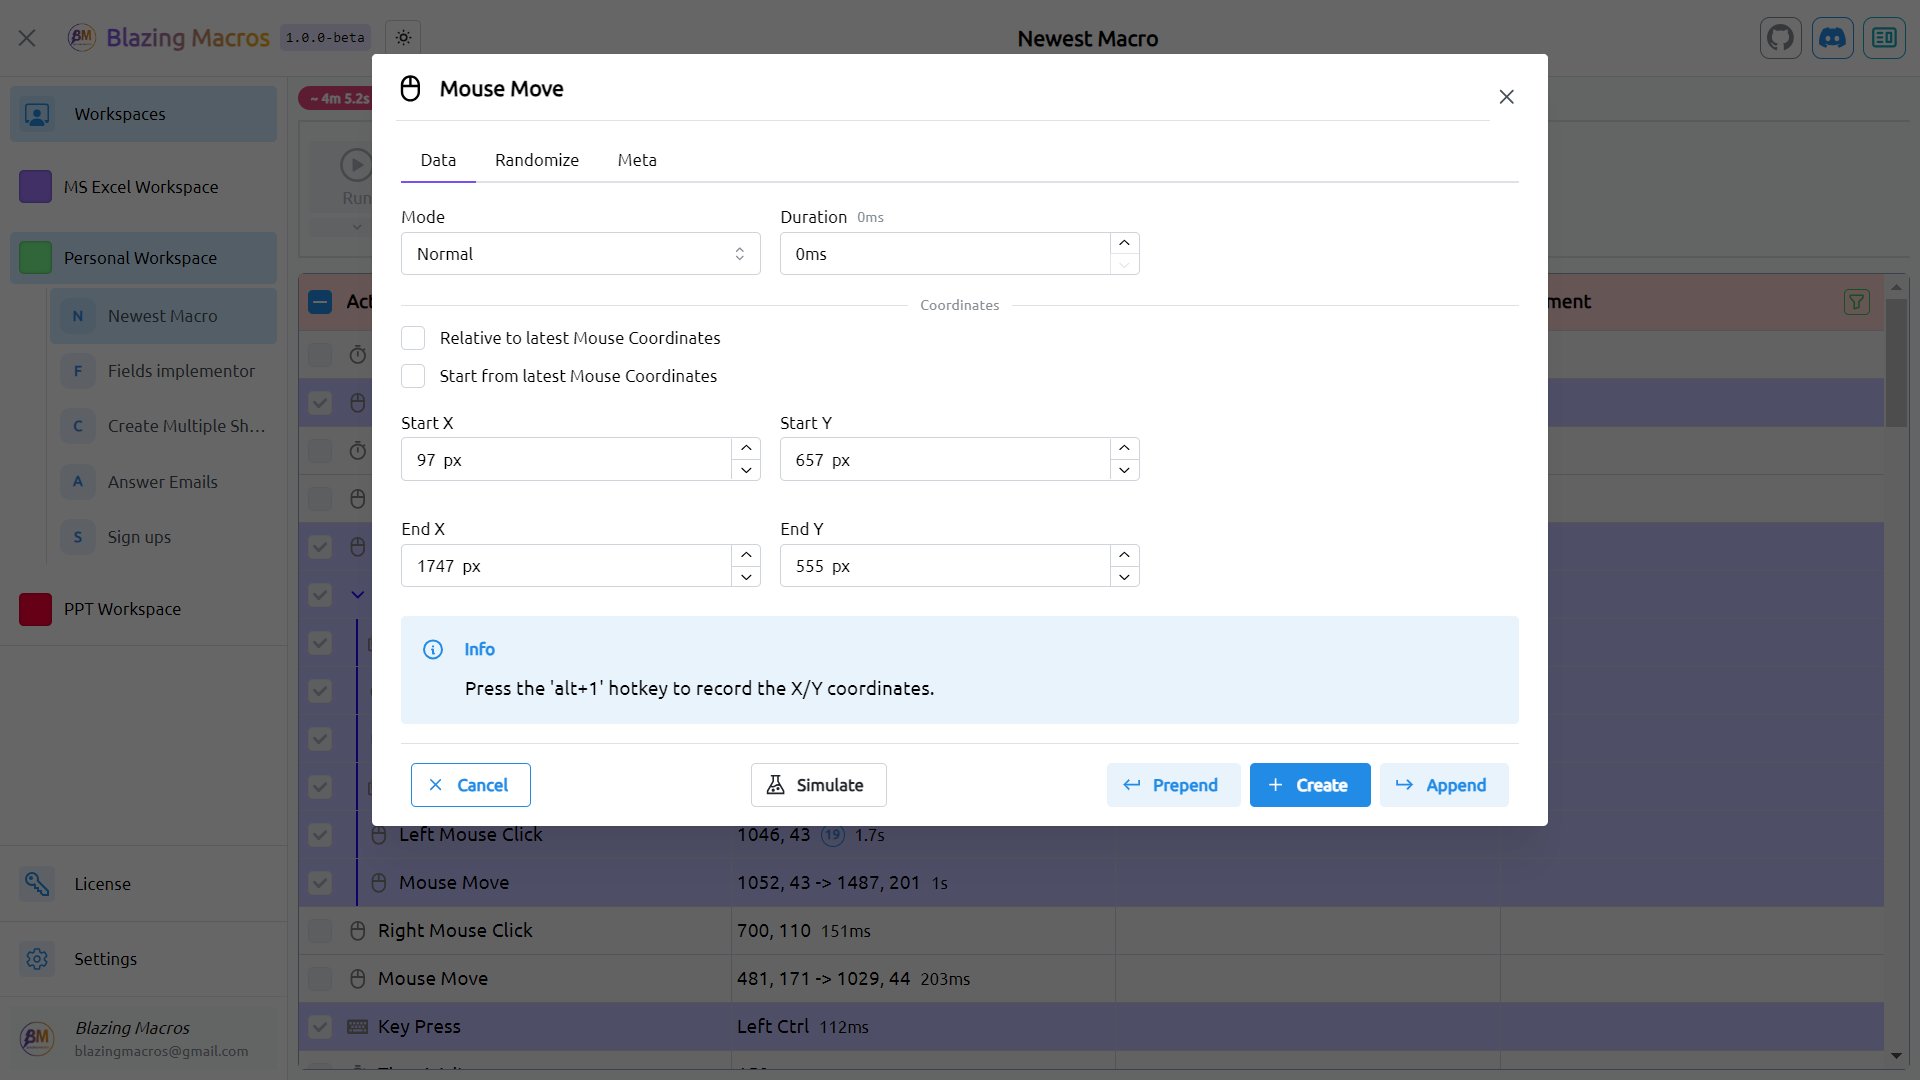1920x1080 pixels.
Task: Toggle checkbox on Right Mouse Click row
Action: click(x=320, y=931)
